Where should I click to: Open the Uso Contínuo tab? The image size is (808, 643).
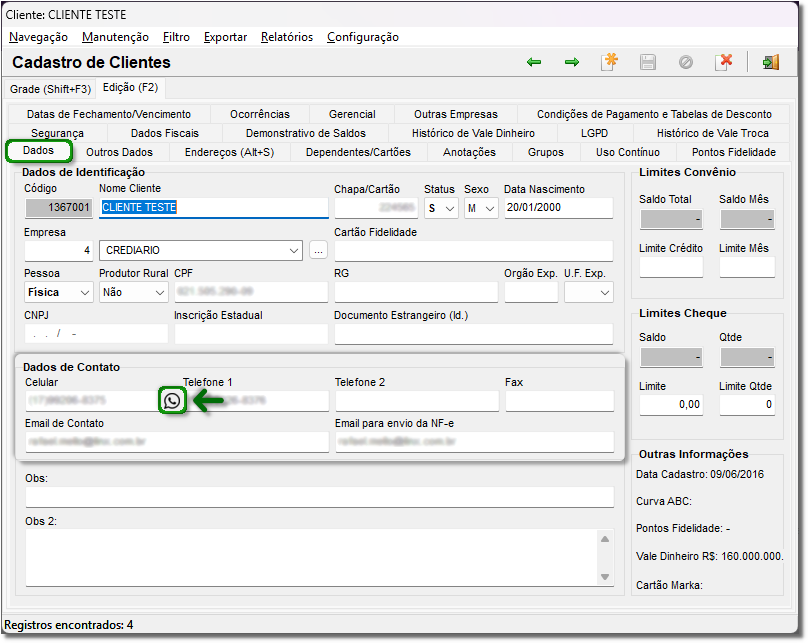point(628,152)
